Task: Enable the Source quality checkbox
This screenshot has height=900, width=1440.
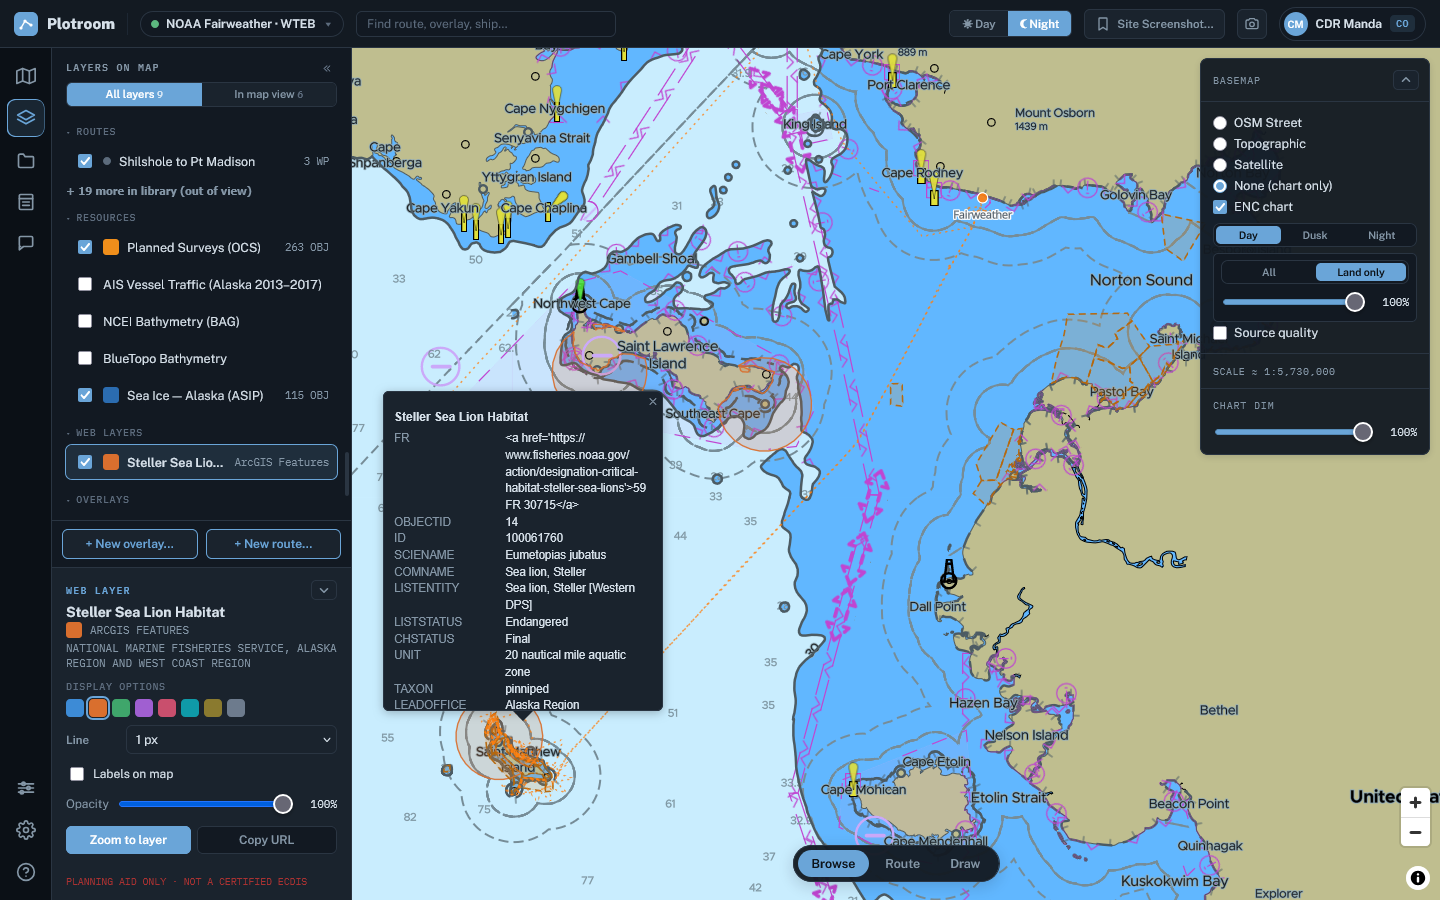Action: (1220, 333)
